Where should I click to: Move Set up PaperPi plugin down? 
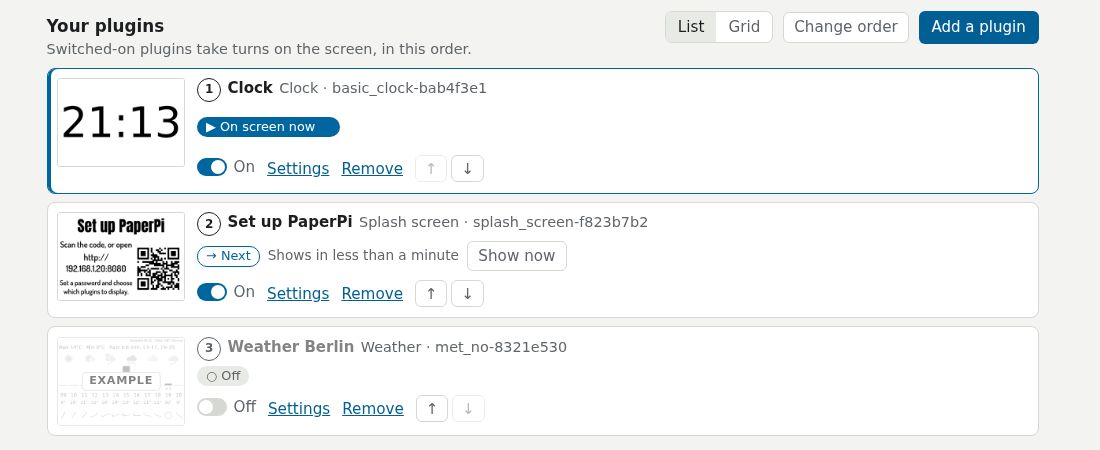[x=467, y=293]
